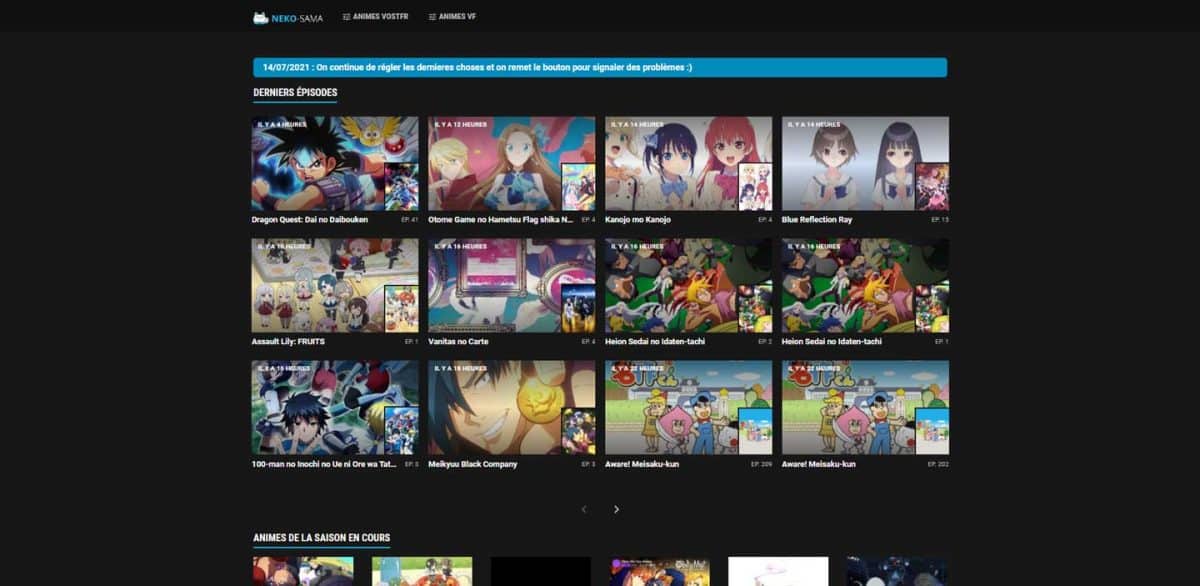Click the small cover art on Blue Reflection Ray card
The width and height of the screenshot is (1200, 586).
[932, 186]
